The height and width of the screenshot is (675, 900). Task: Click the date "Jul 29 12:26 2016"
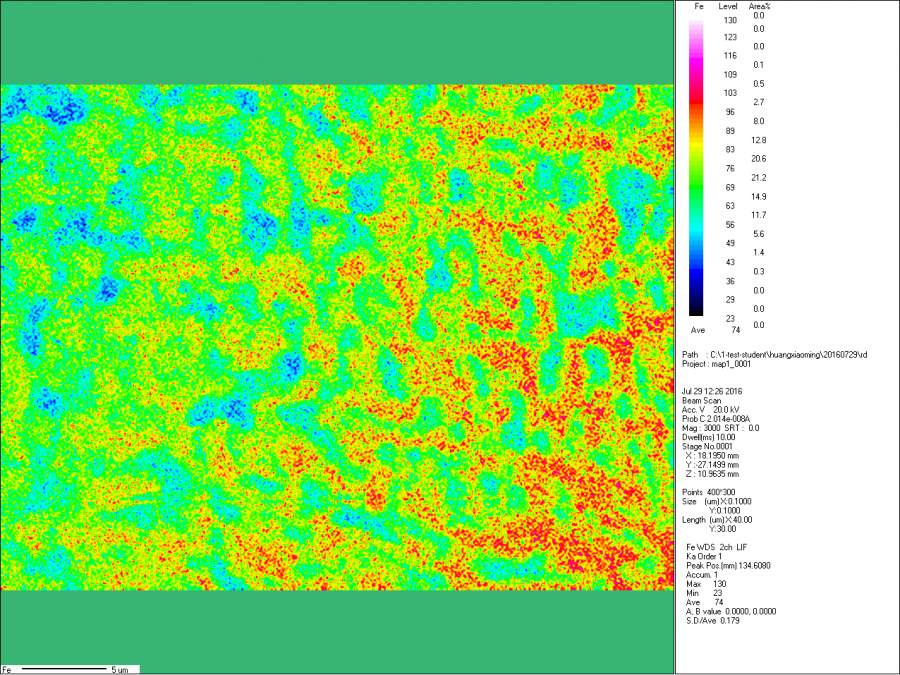(x=712, y=391)
